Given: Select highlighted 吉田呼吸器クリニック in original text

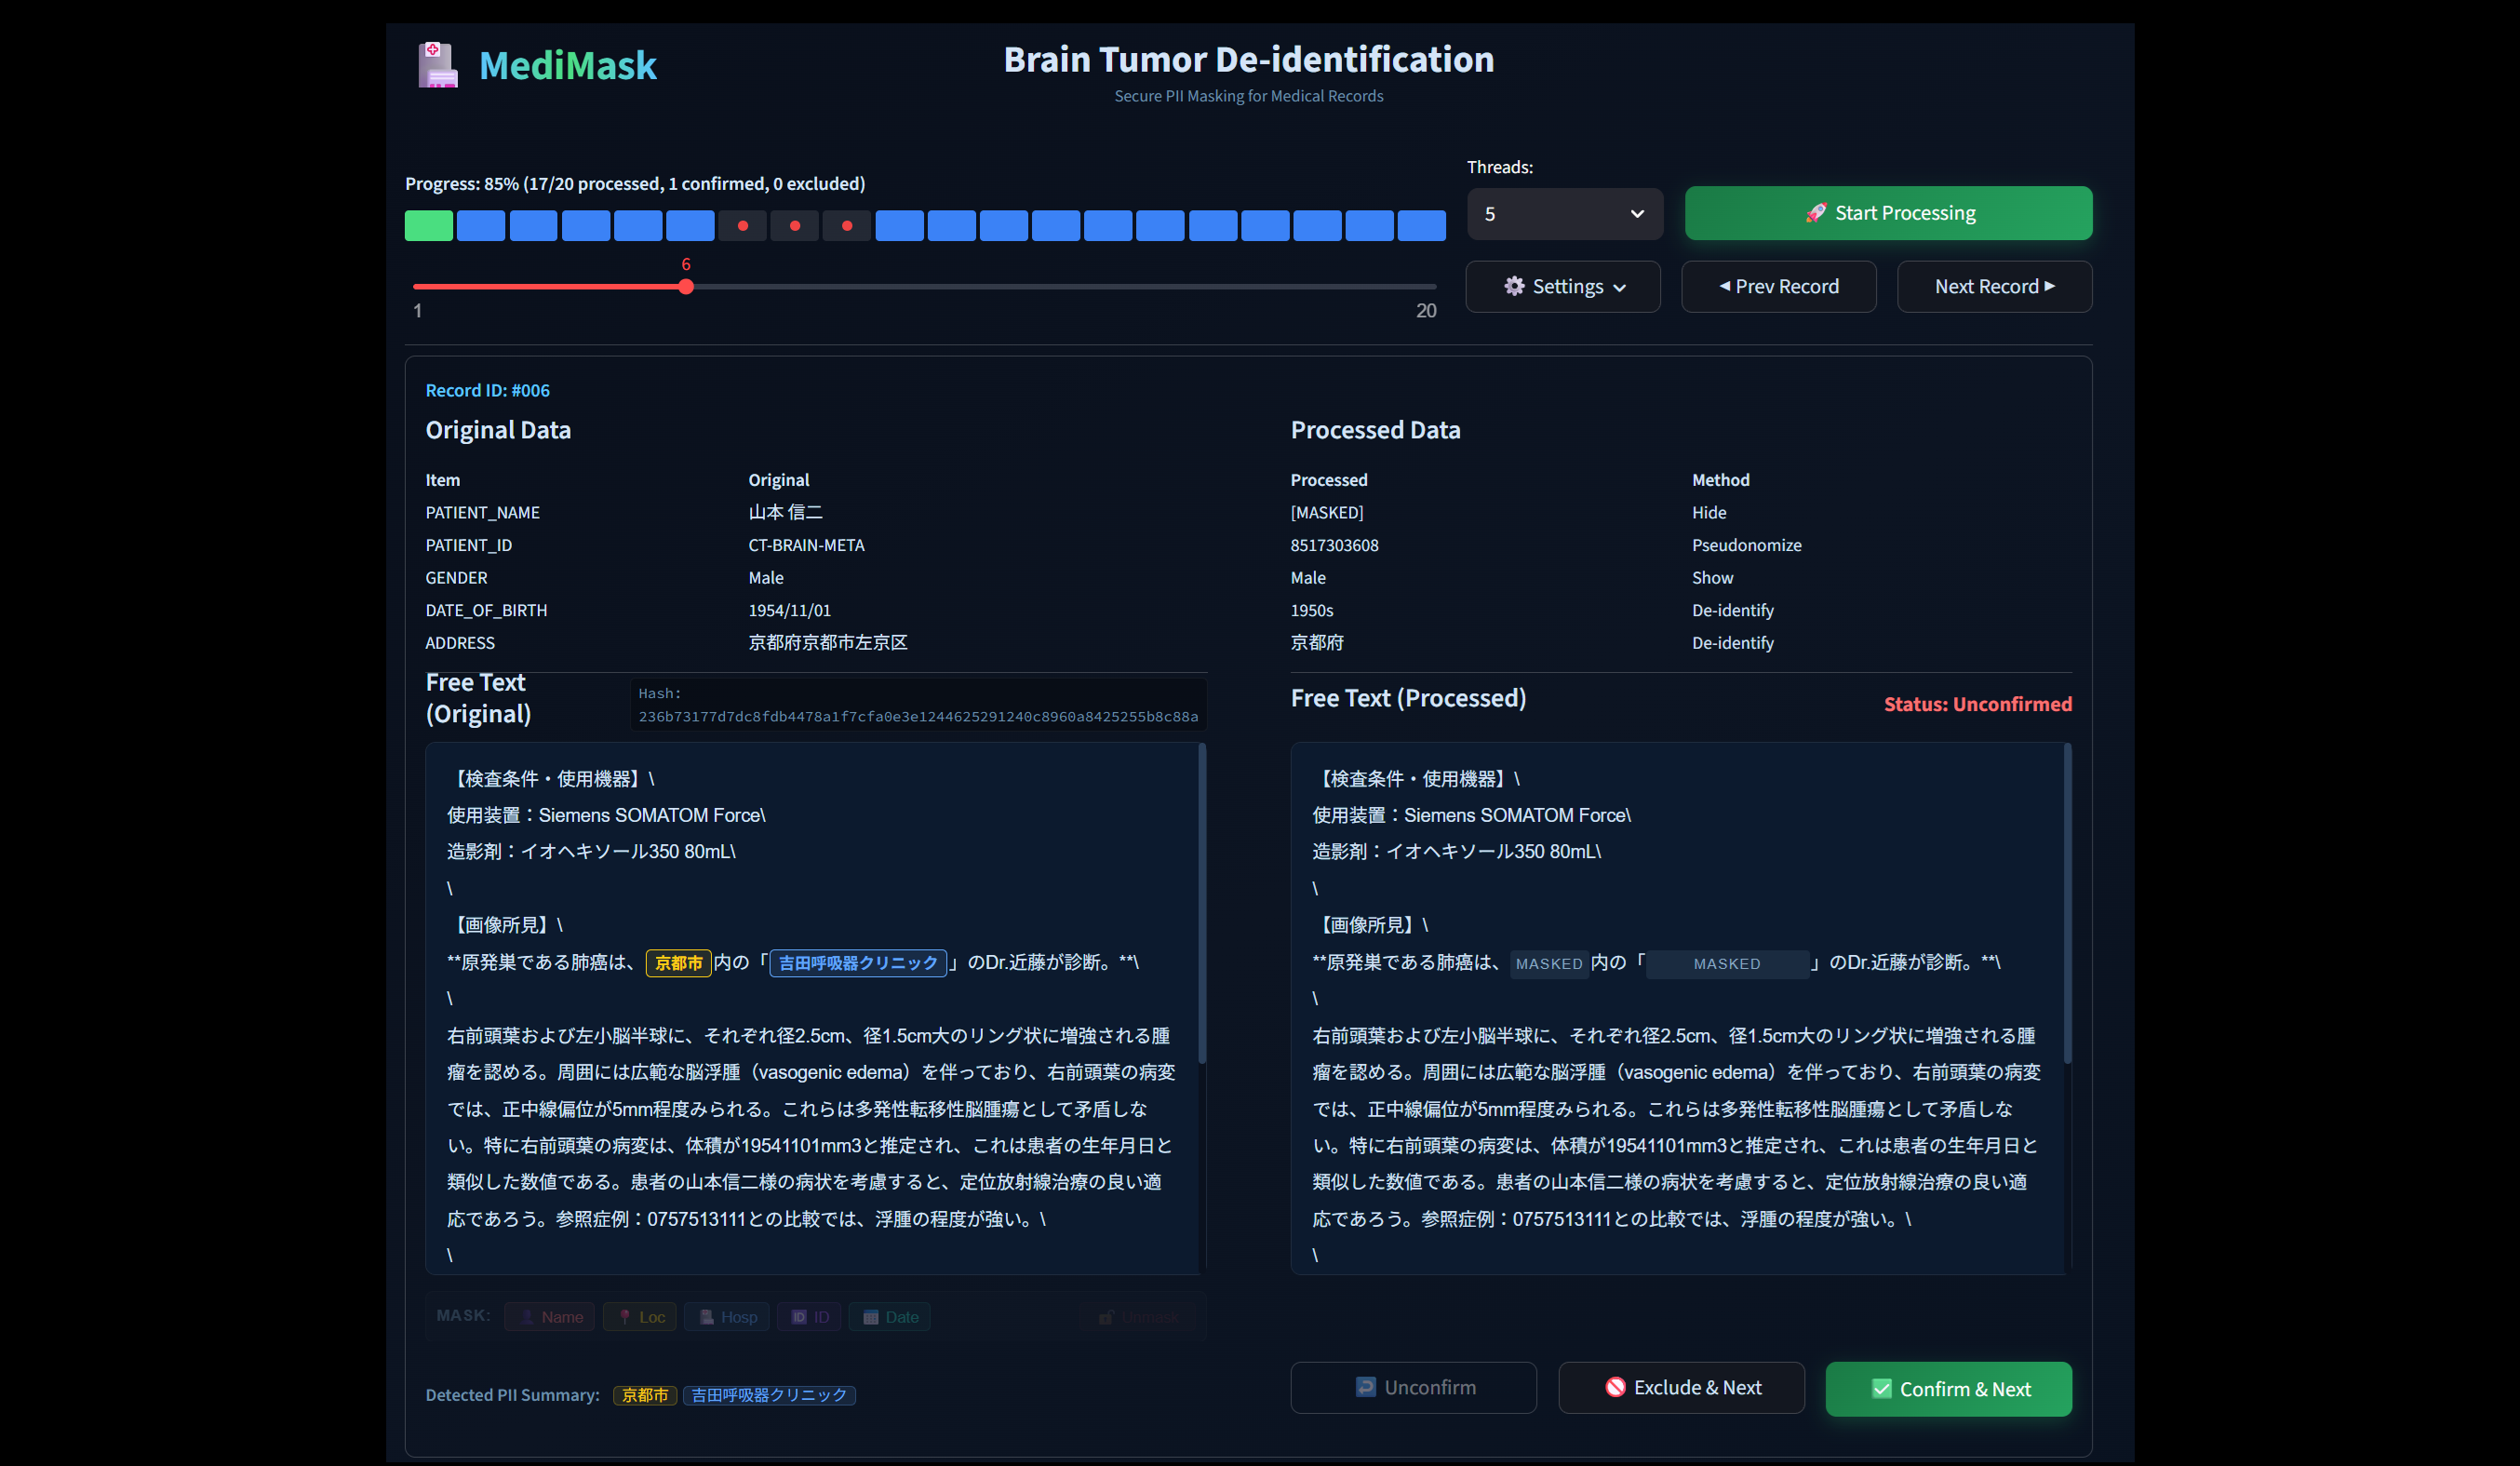Looking at the screenshot, I should (x=858, y=963).
